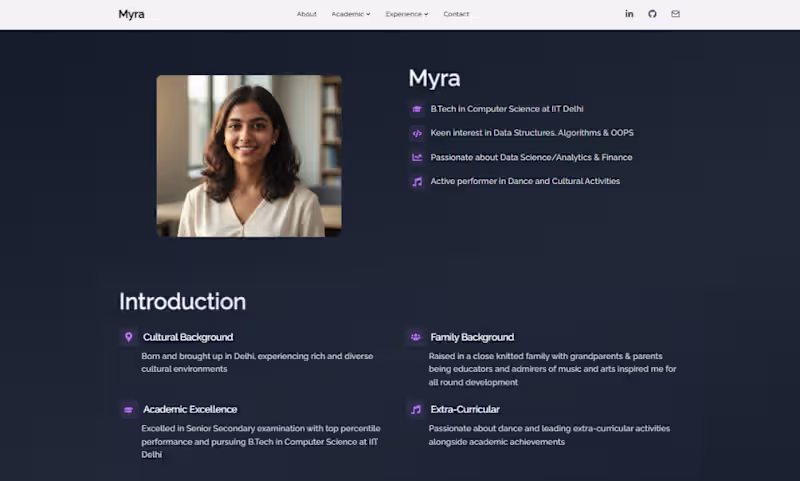Click text 'B.Tech in Computer Science at IIT Delhi'
The image size is (800, 481).
507,109
